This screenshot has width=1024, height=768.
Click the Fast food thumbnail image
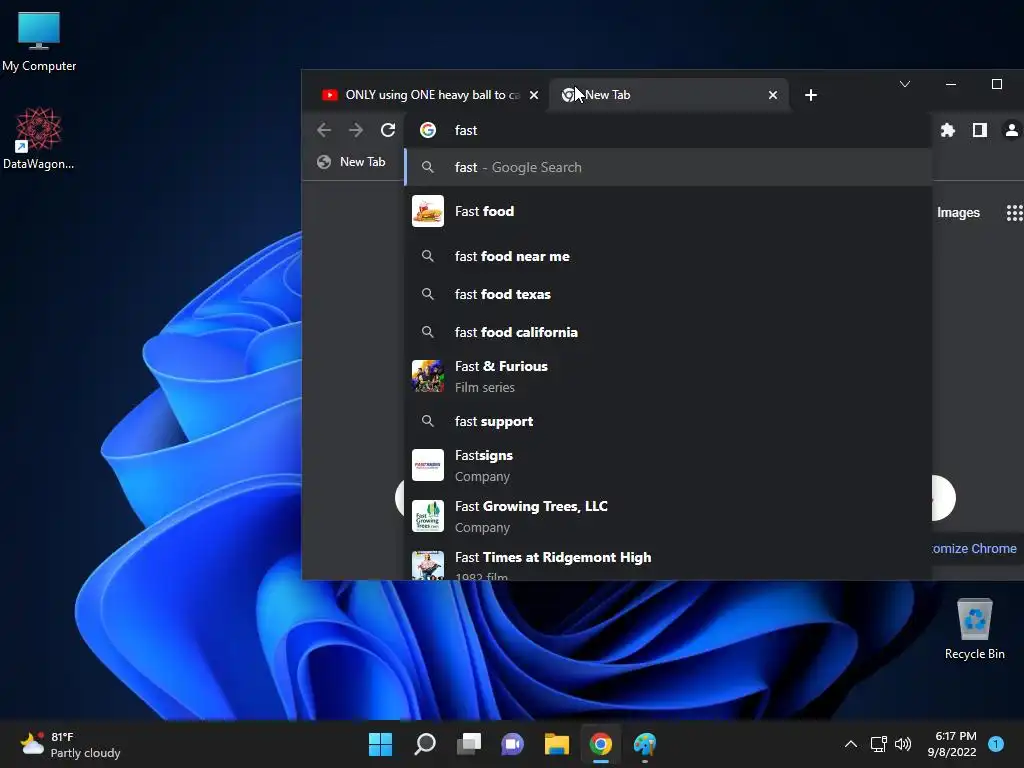point(428,211)
